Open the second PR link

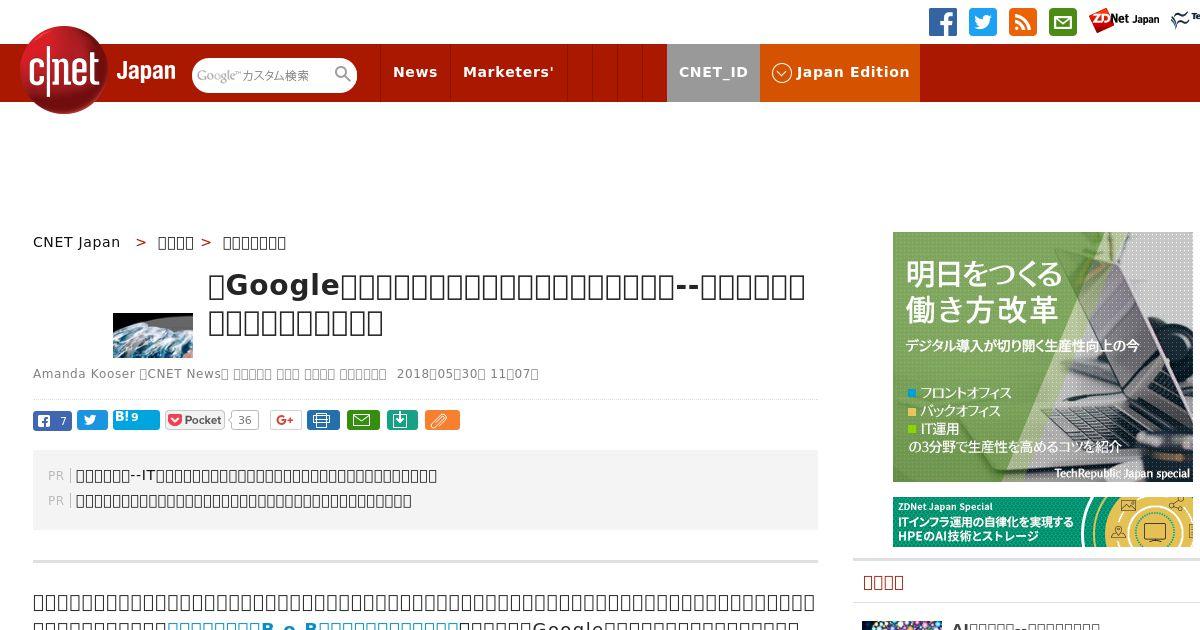[243, 501]
